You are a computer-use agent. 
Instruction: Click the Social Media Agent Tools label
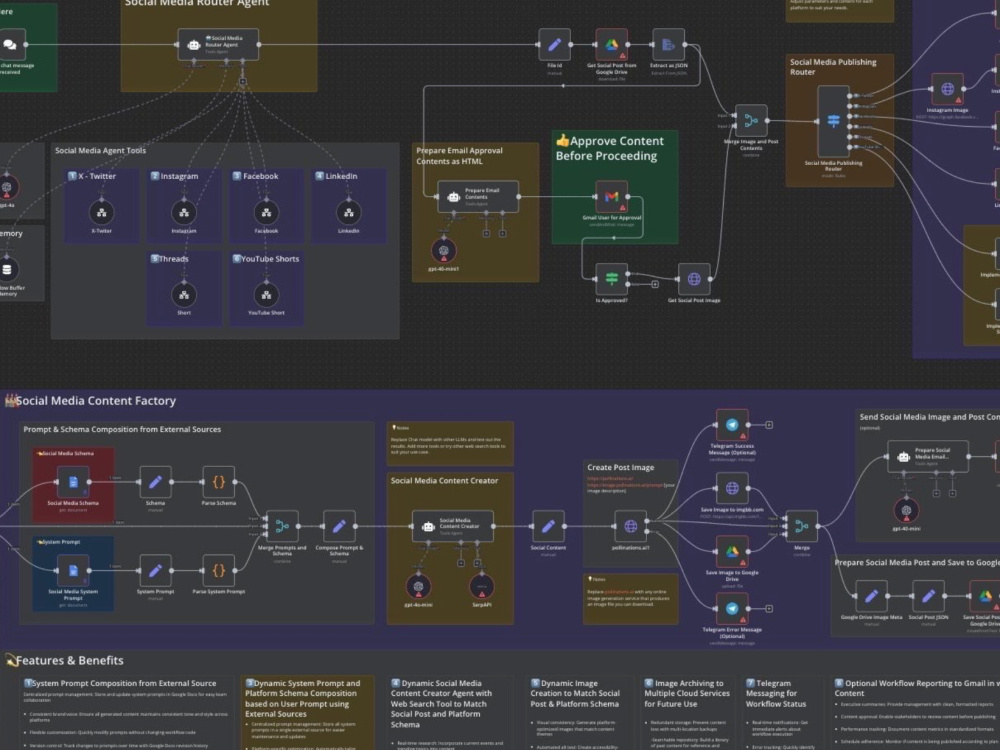[x=100, y=151]
